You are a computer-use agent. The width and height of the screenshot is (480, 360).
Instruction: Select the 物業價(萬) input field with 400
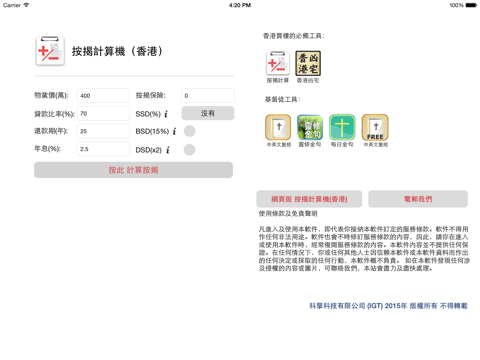pos(103,96)
